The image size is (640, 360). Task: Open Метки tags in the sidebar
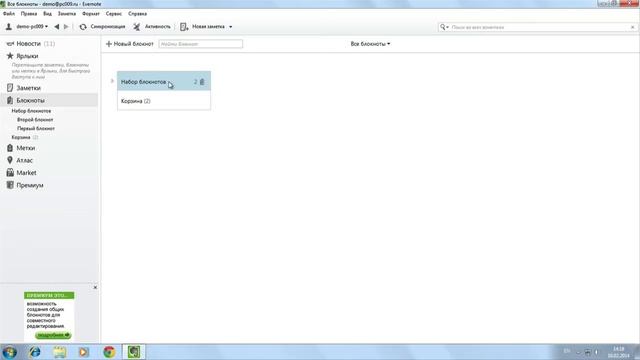25,148
